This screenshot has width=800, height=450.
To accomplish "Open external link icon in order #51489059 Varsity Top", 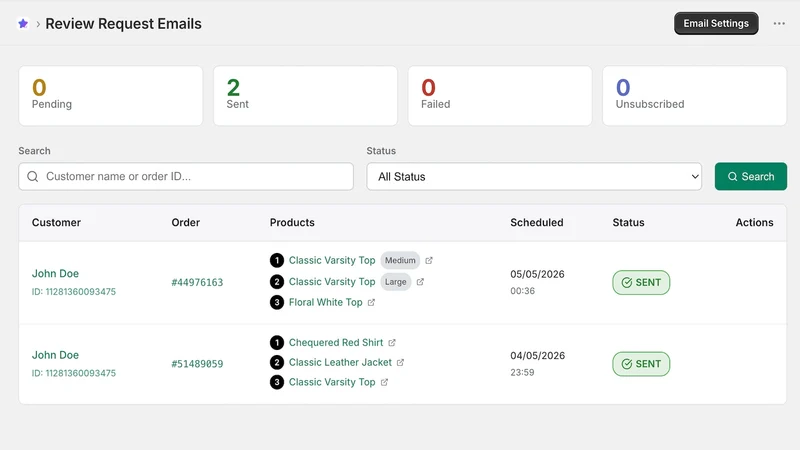I will click(x=384, y=382).
